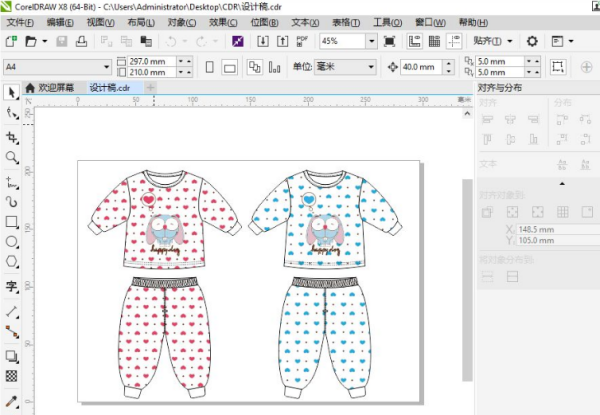600x415 pixels.
Task: Click the Export icon
Action: pyautogui.click(x=282, y=41)
